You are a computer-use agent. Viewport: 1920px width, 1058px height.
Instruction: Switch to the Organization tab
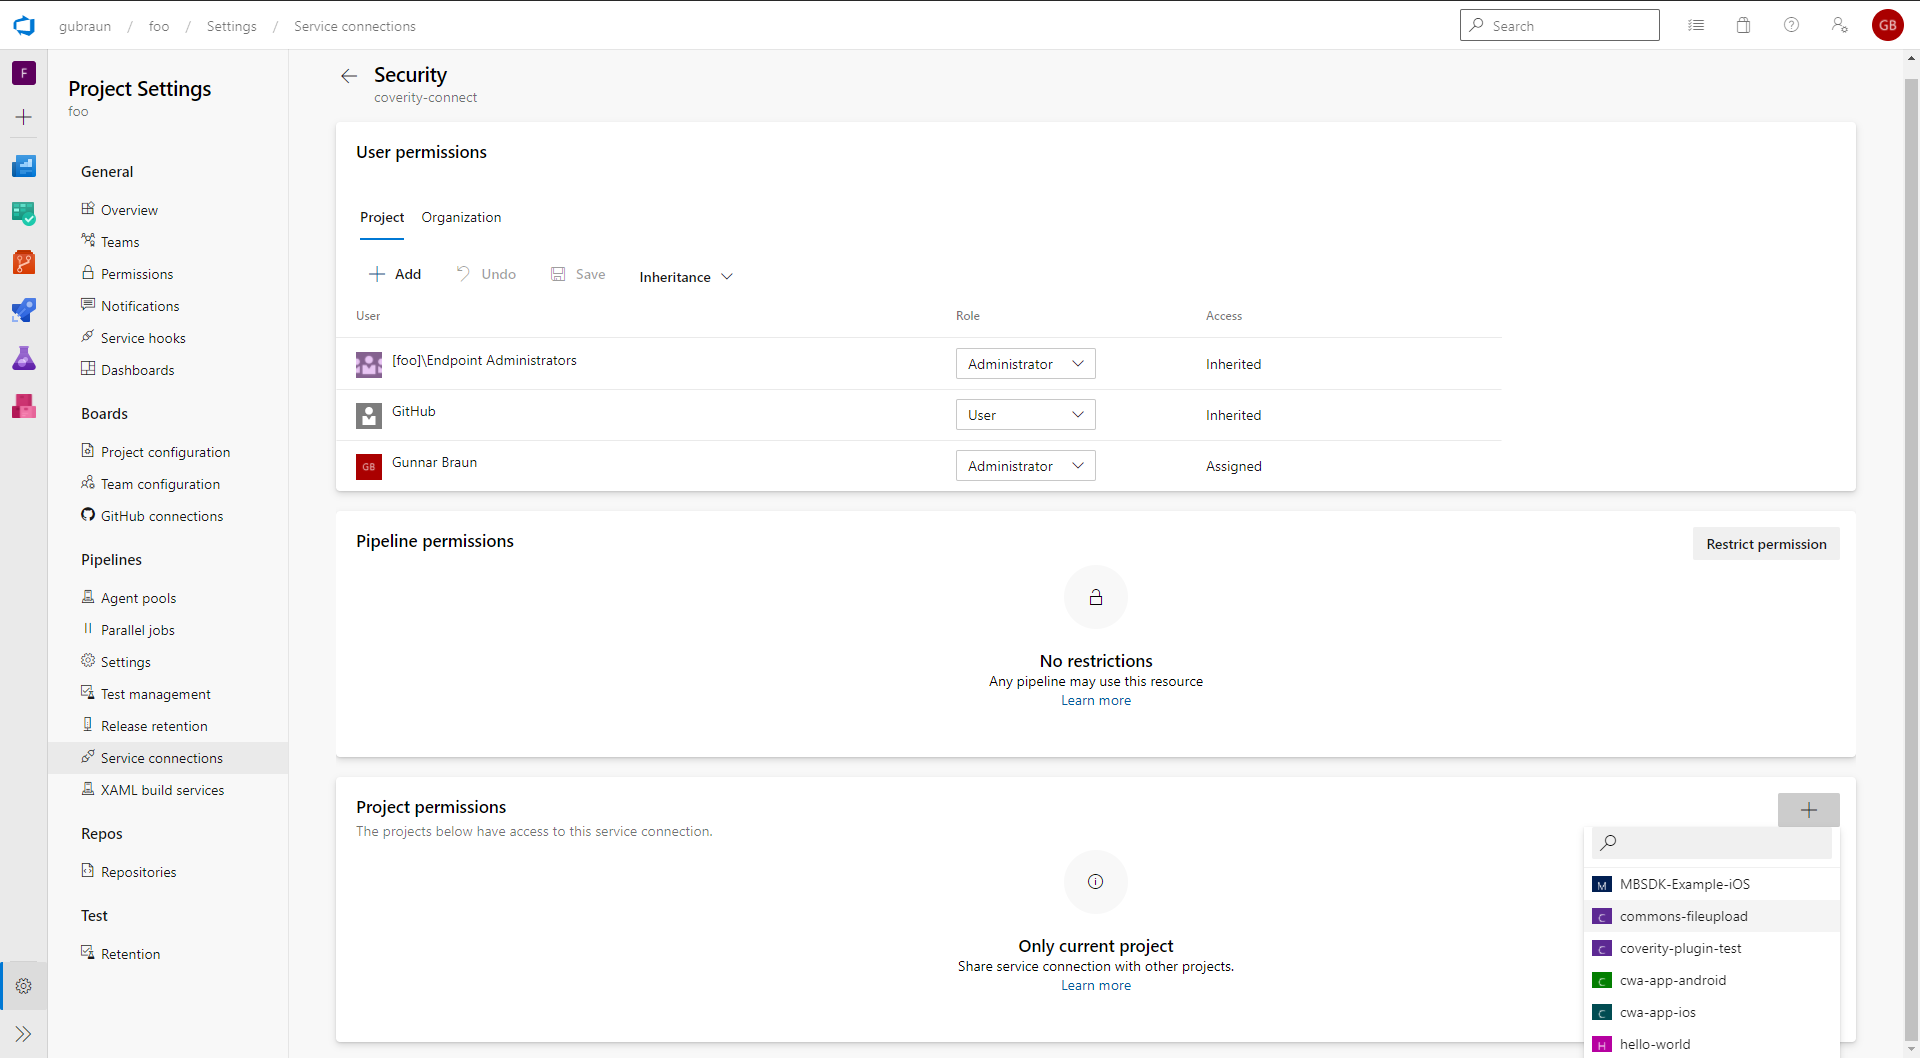click(461, 217)
